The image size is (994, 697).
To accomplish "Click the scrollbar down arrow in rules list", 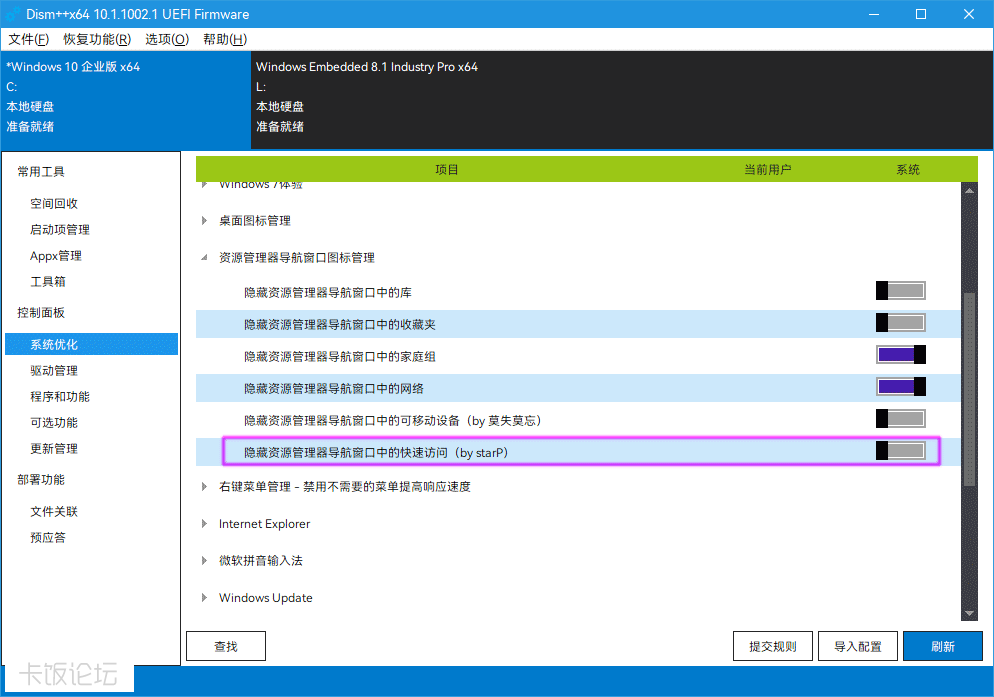I will (x=969, y=613).
